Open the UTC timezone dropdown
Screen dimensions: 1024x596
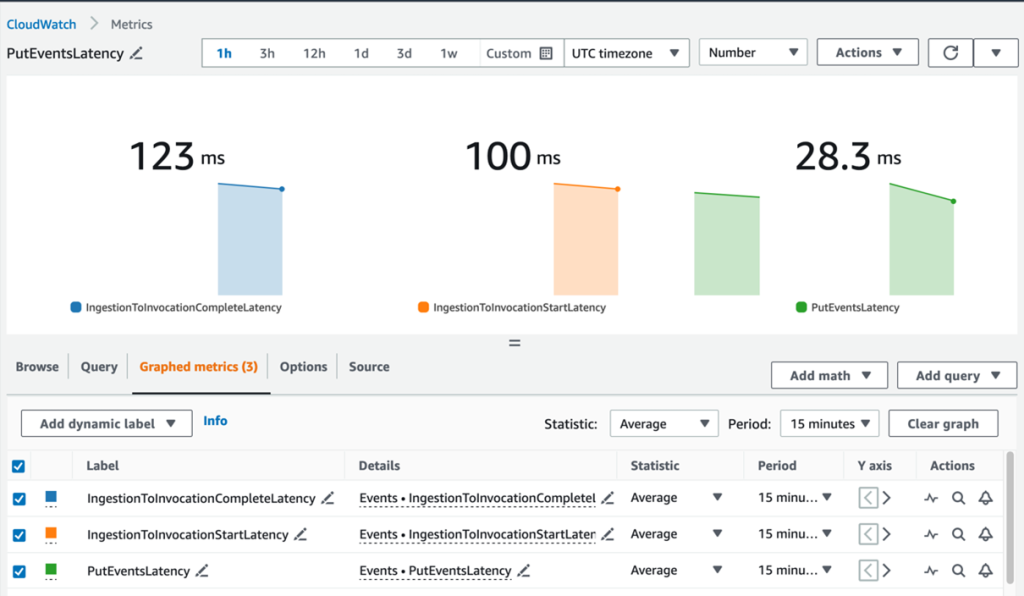(626, 53)
